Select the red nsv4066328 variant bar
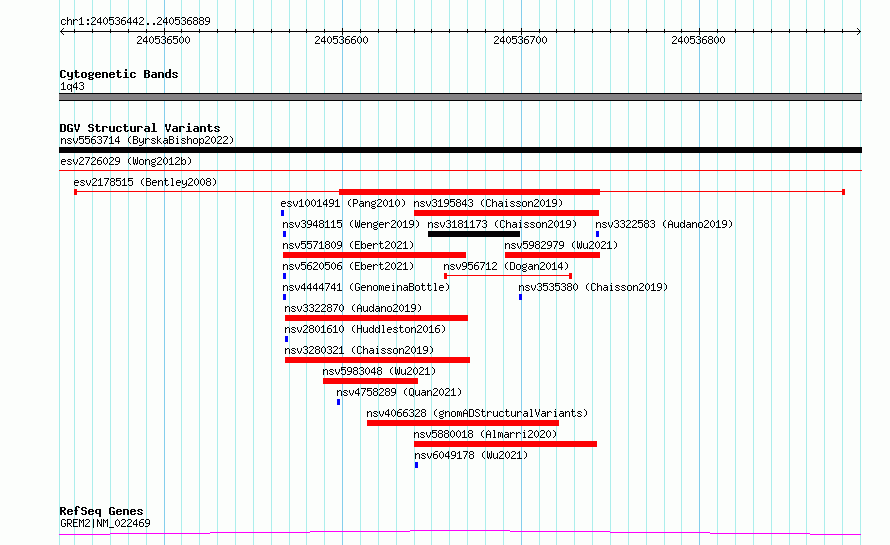Screen dimensions: 890x545 tap(463, 423)
